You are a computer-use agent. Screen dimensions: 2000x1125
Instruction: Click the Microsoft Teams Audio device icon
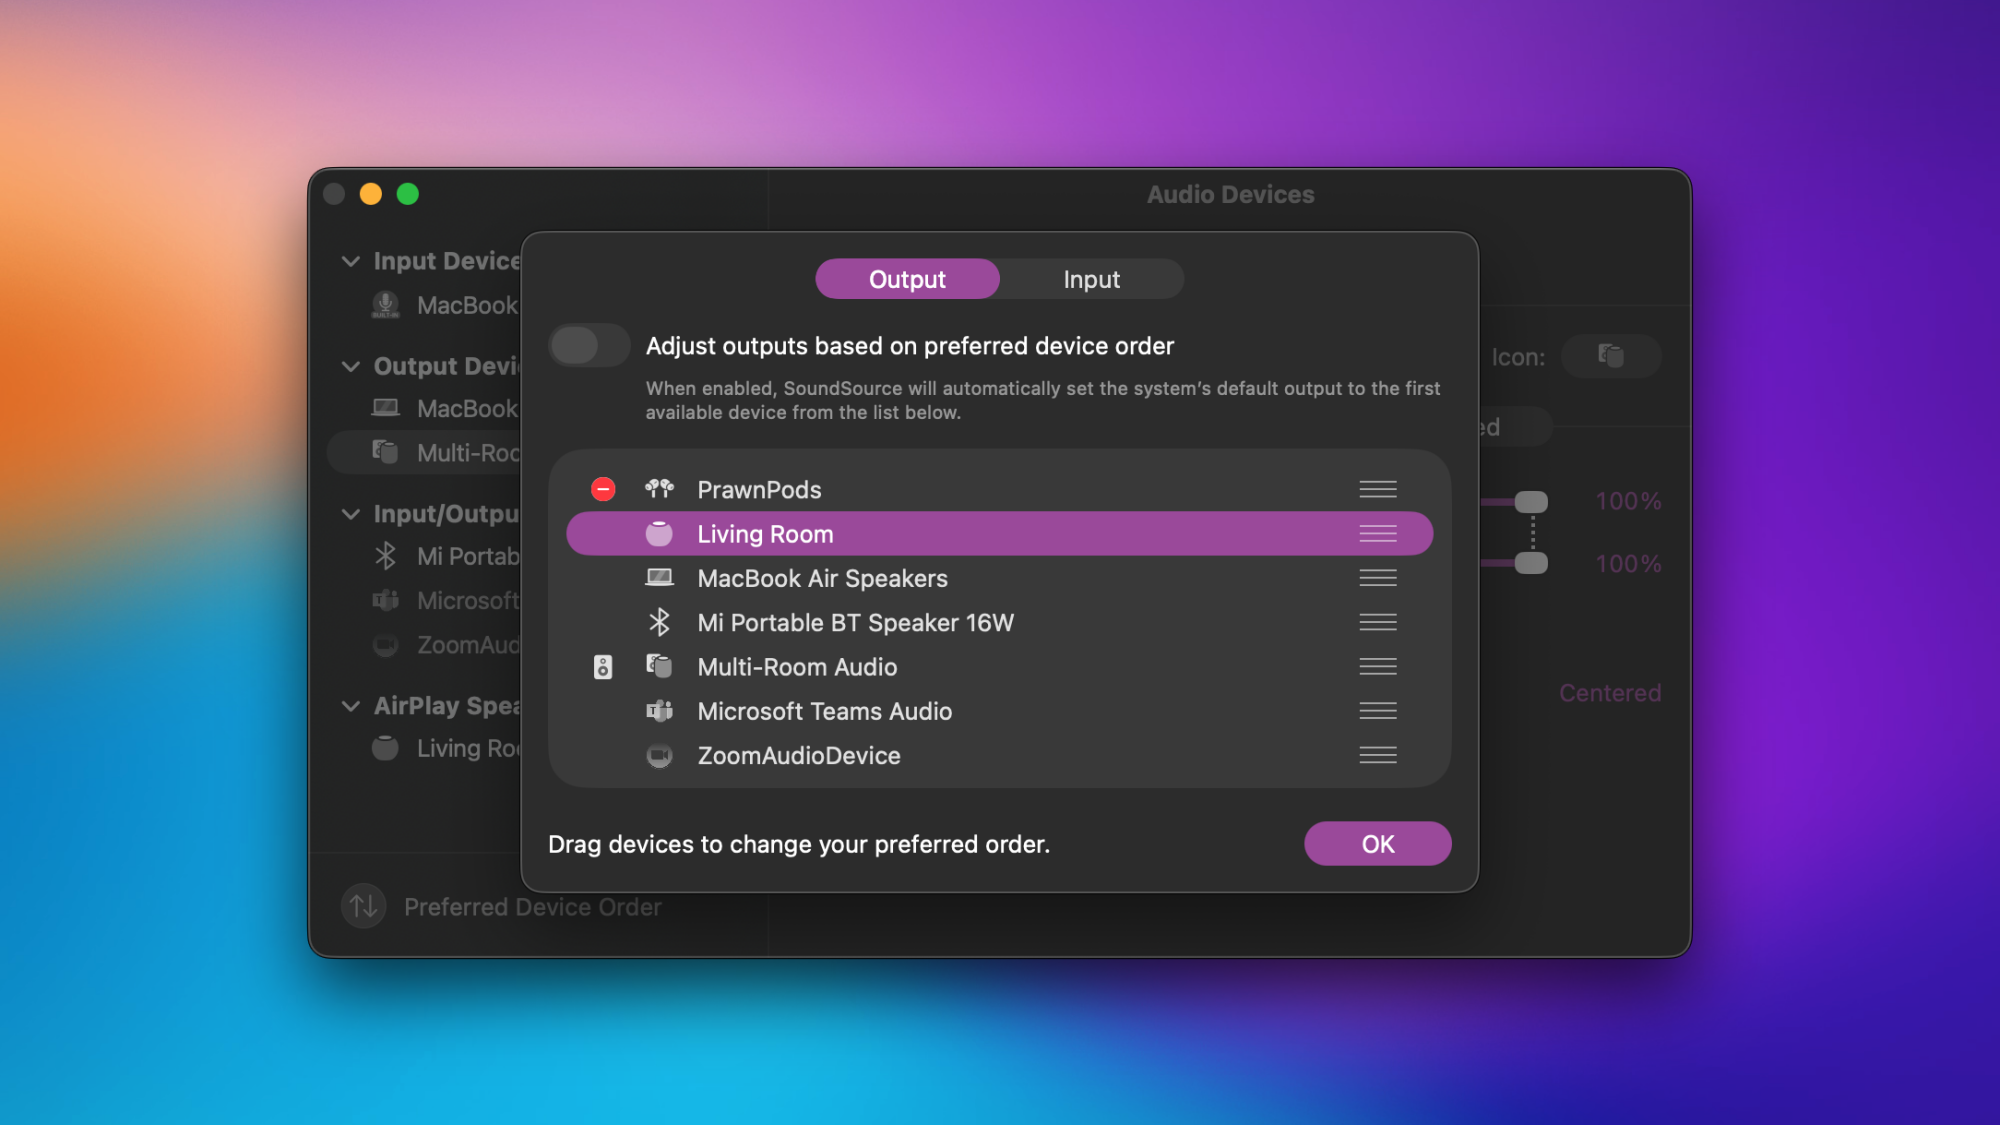click(x=659, y=711)
